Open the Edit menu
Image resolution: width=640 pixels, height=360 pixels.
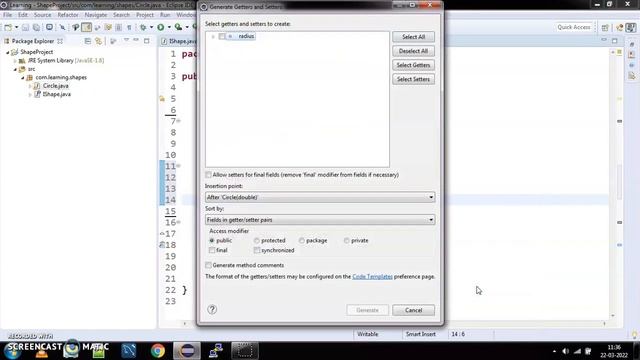click(x=23, y=15)
